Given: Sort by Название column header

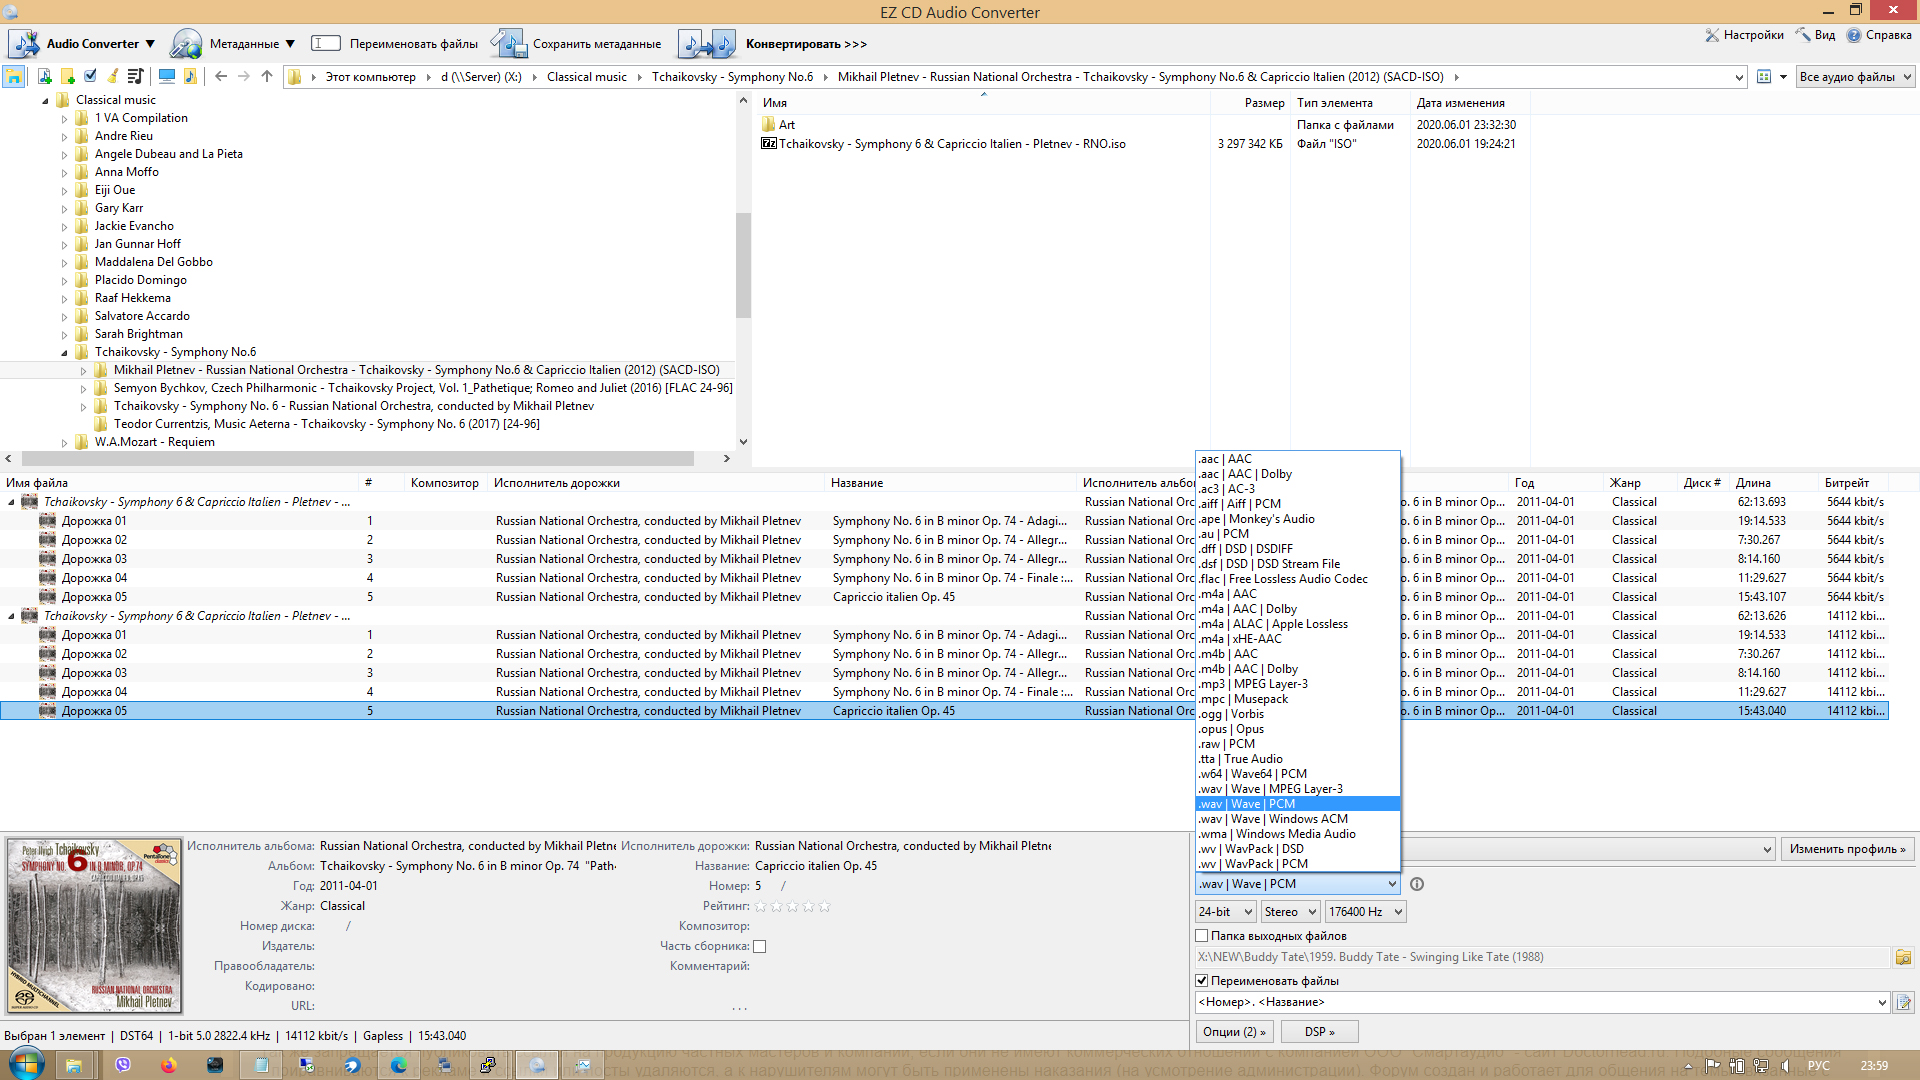Looking at the screenshot, I should (857, 483).
